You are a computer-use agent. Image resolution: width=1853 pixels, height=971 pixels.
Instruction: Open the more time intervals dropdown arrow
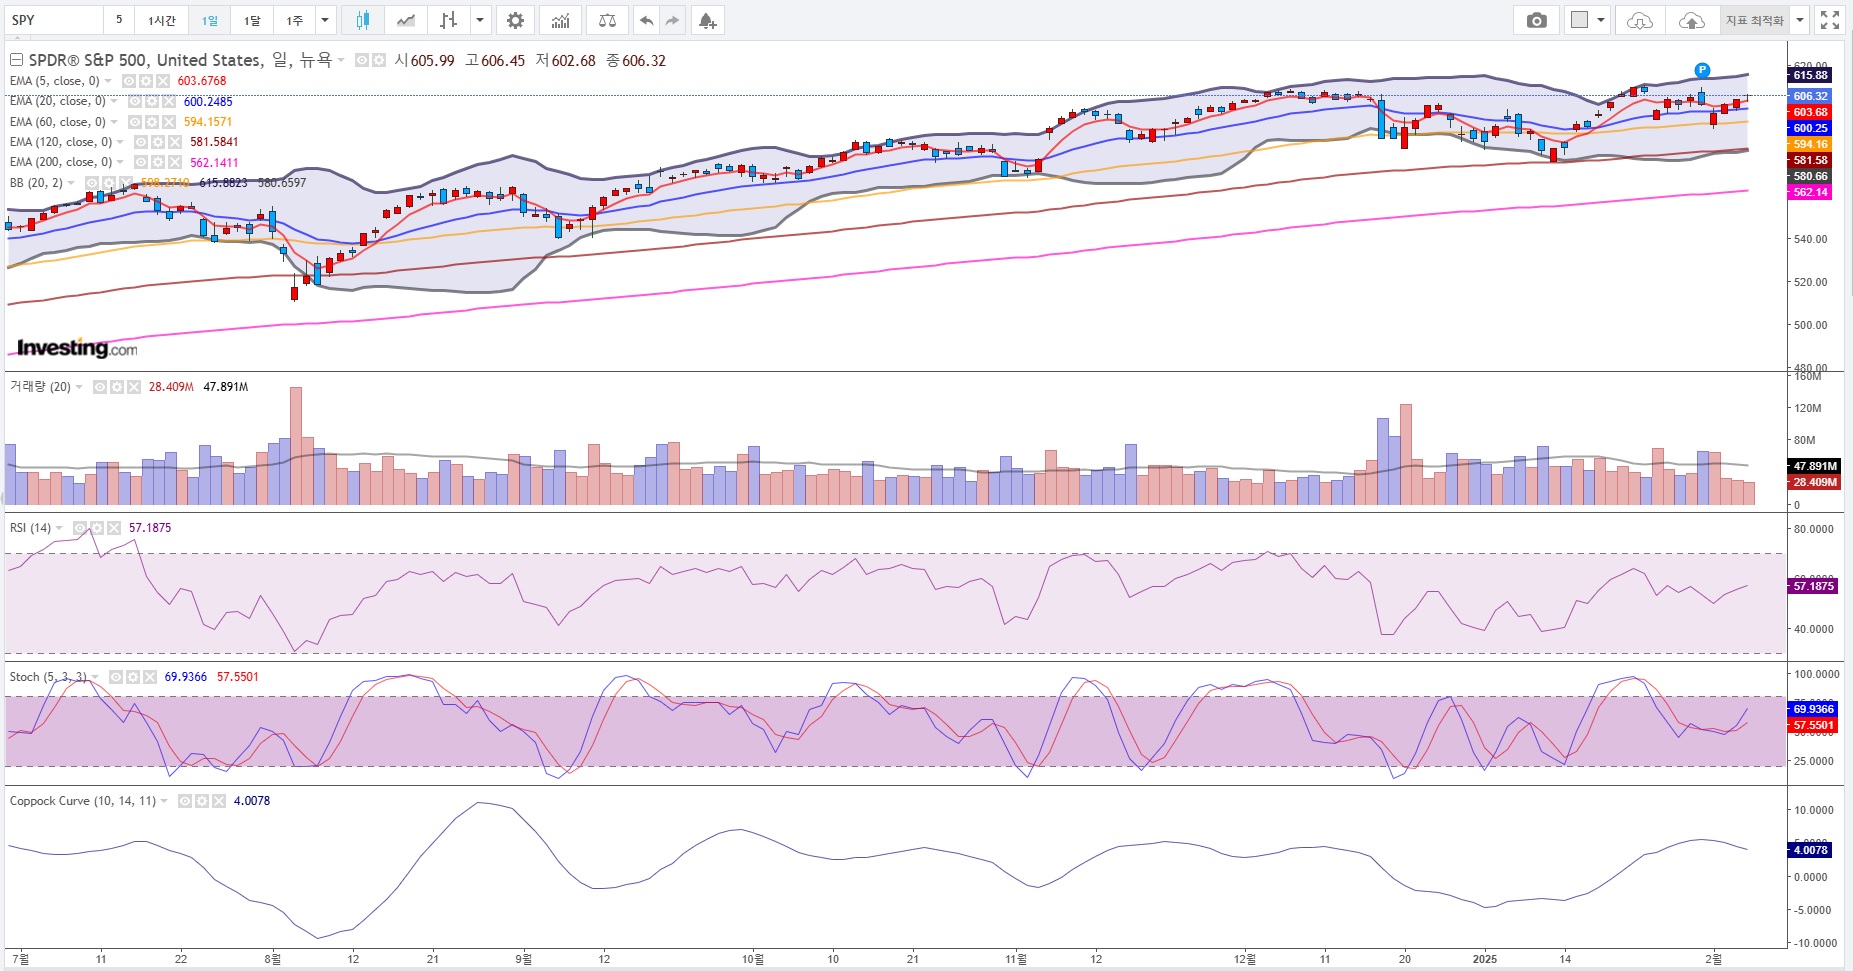[325, 20]
